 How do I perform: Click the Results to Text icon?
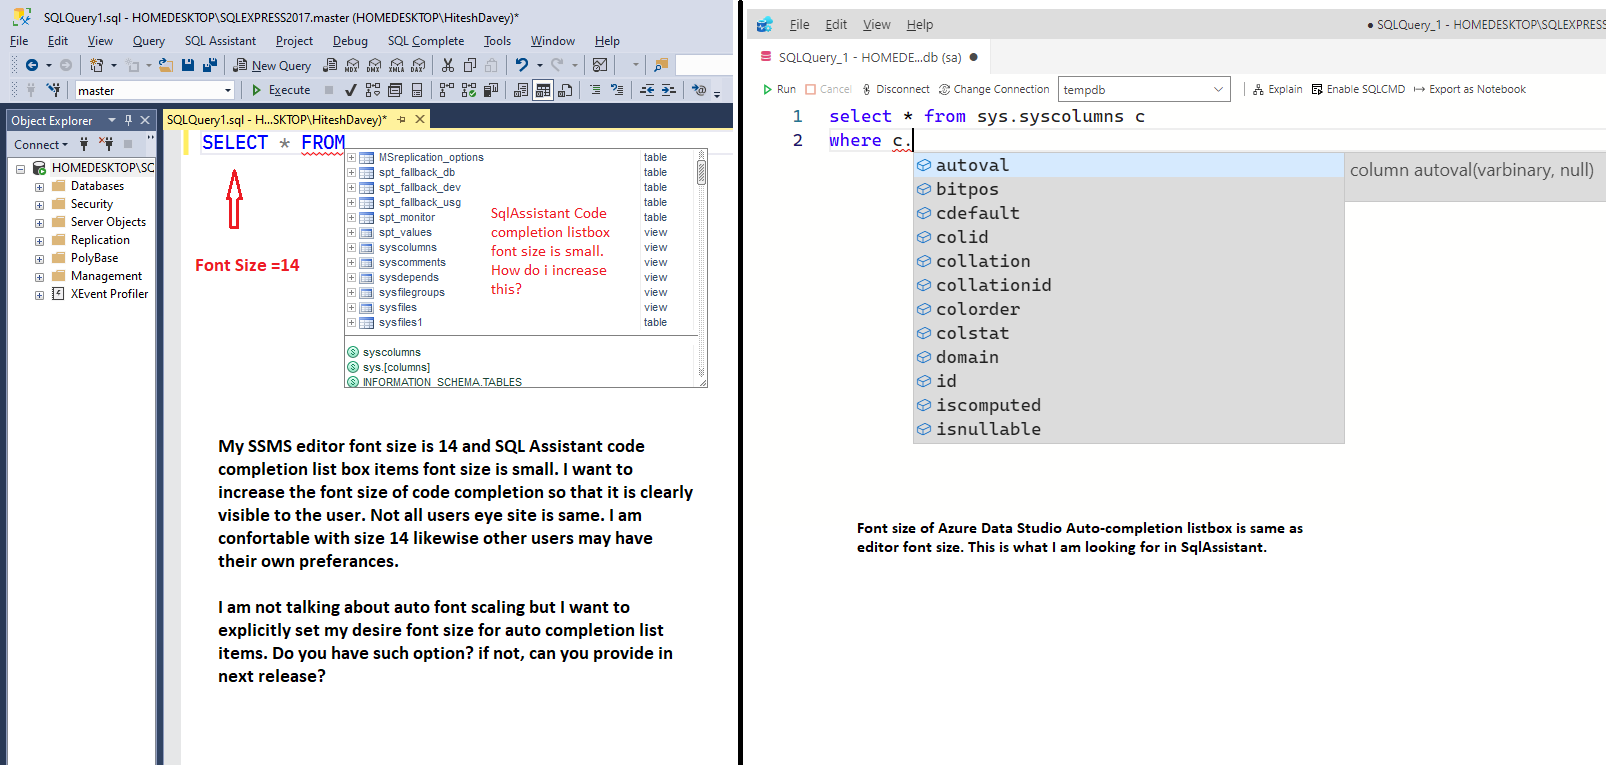(521, 90)
